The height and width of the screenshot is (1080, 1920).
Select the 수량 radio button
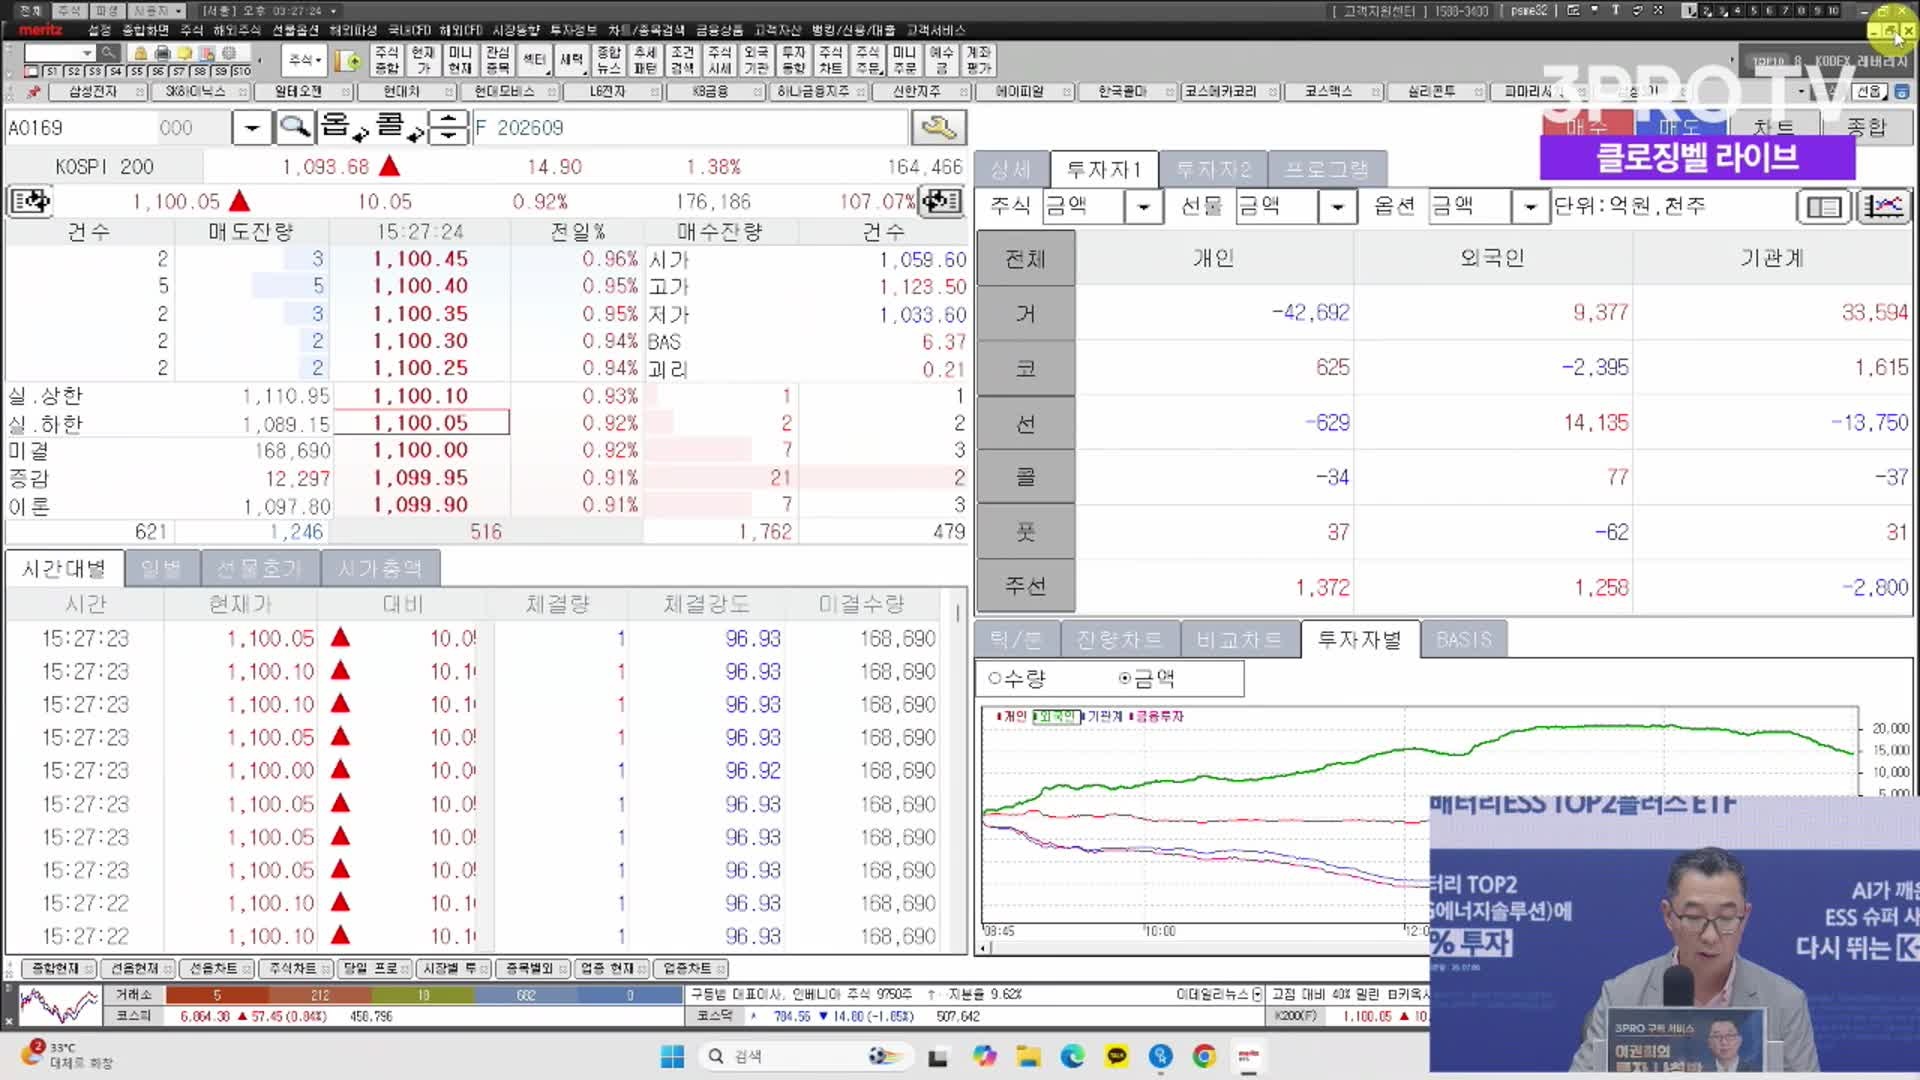[x=994, y=678]
